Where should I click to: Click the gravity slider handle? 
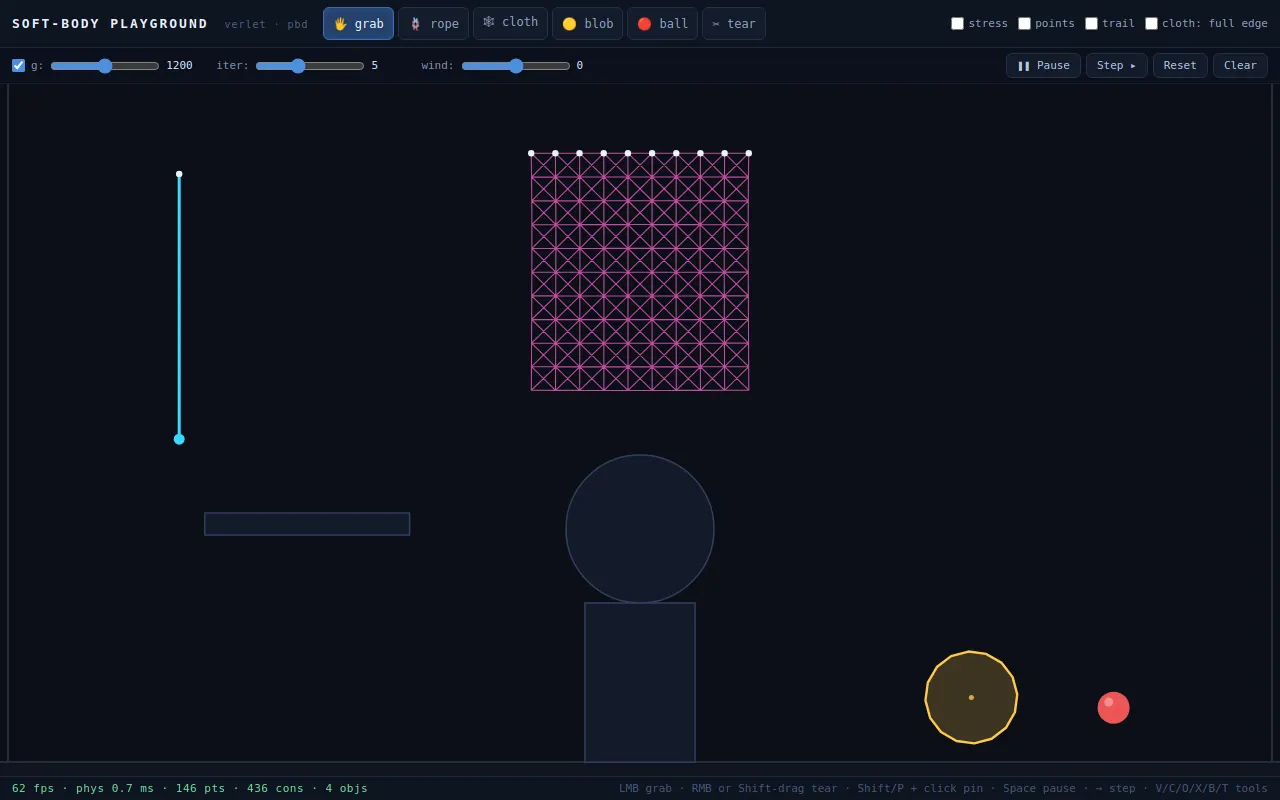[105, 66]
